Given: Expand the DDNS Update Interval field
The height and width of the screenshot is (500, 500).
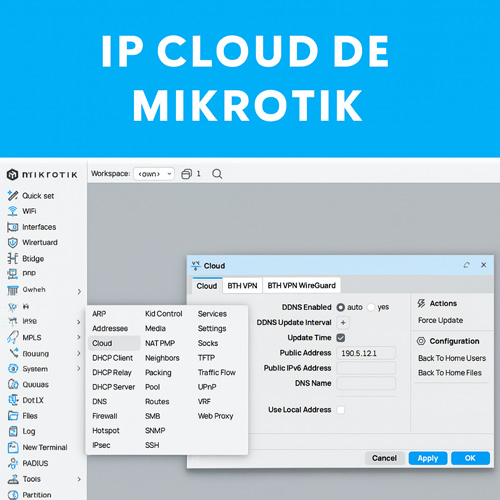Looking at the screenshot, I should coord(343,322).
